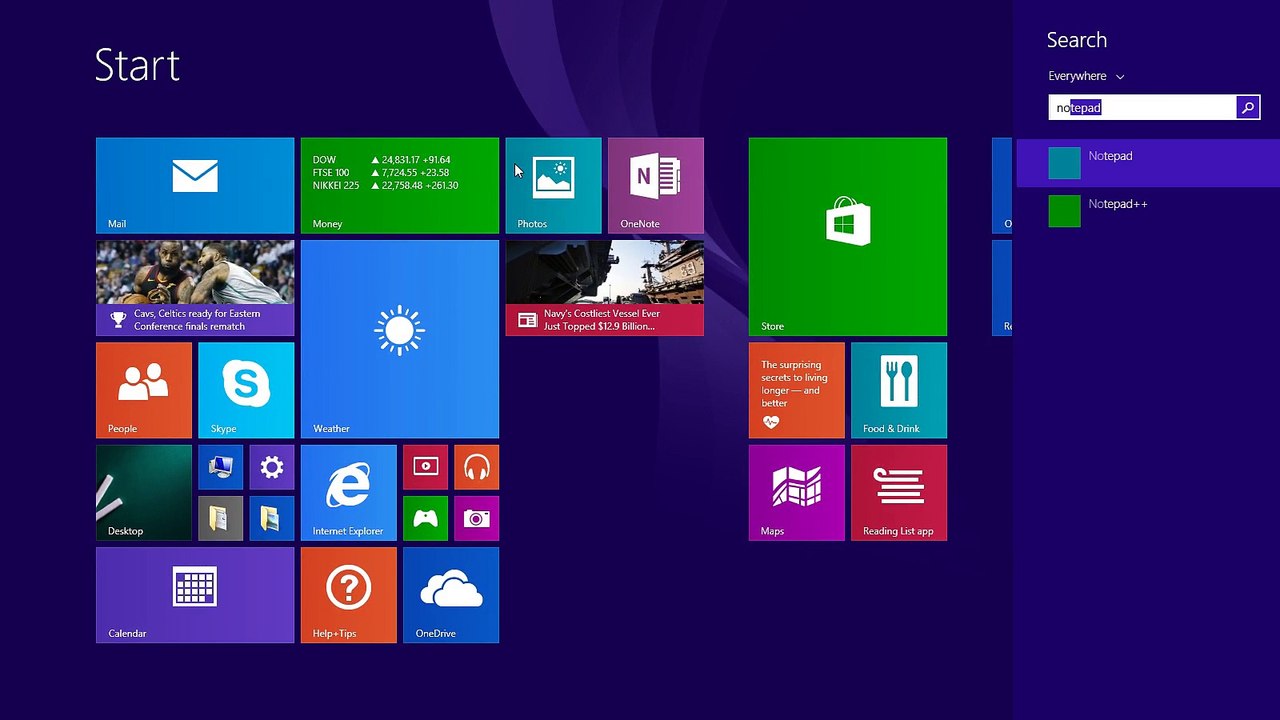This screenshot has width=1280, height=720.
Task: Open the OneNote tile
Action: click(656, 185)
